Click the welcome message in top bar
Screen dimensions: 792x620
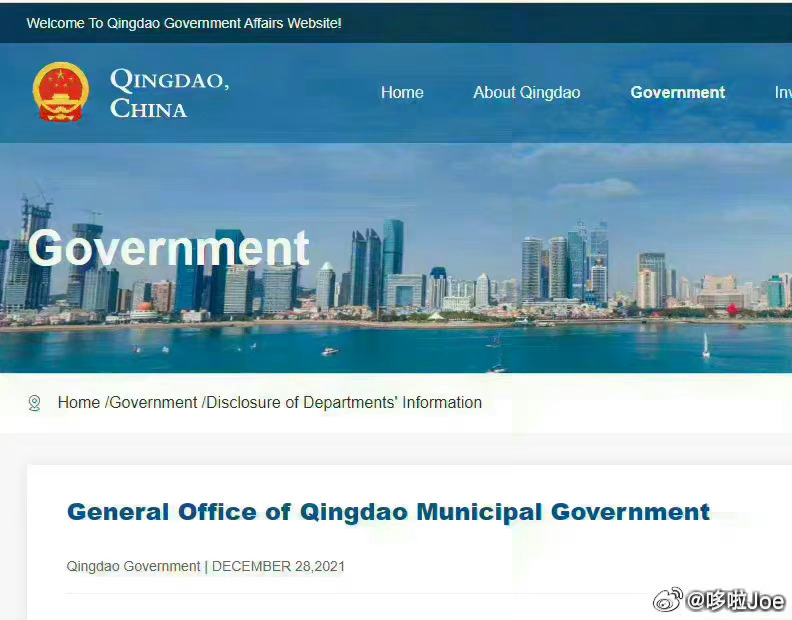coord(184,23)
